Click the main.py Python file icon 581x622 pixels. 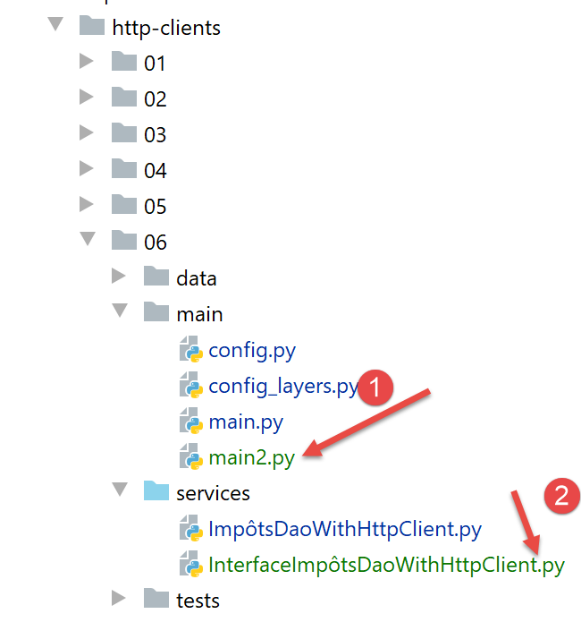[x=191, y=421]
